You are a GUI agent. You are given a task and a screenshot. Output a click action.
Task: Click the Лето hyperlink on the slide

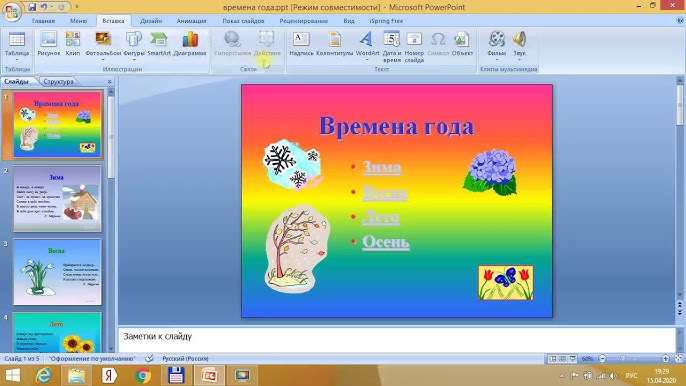coord(381,217)
